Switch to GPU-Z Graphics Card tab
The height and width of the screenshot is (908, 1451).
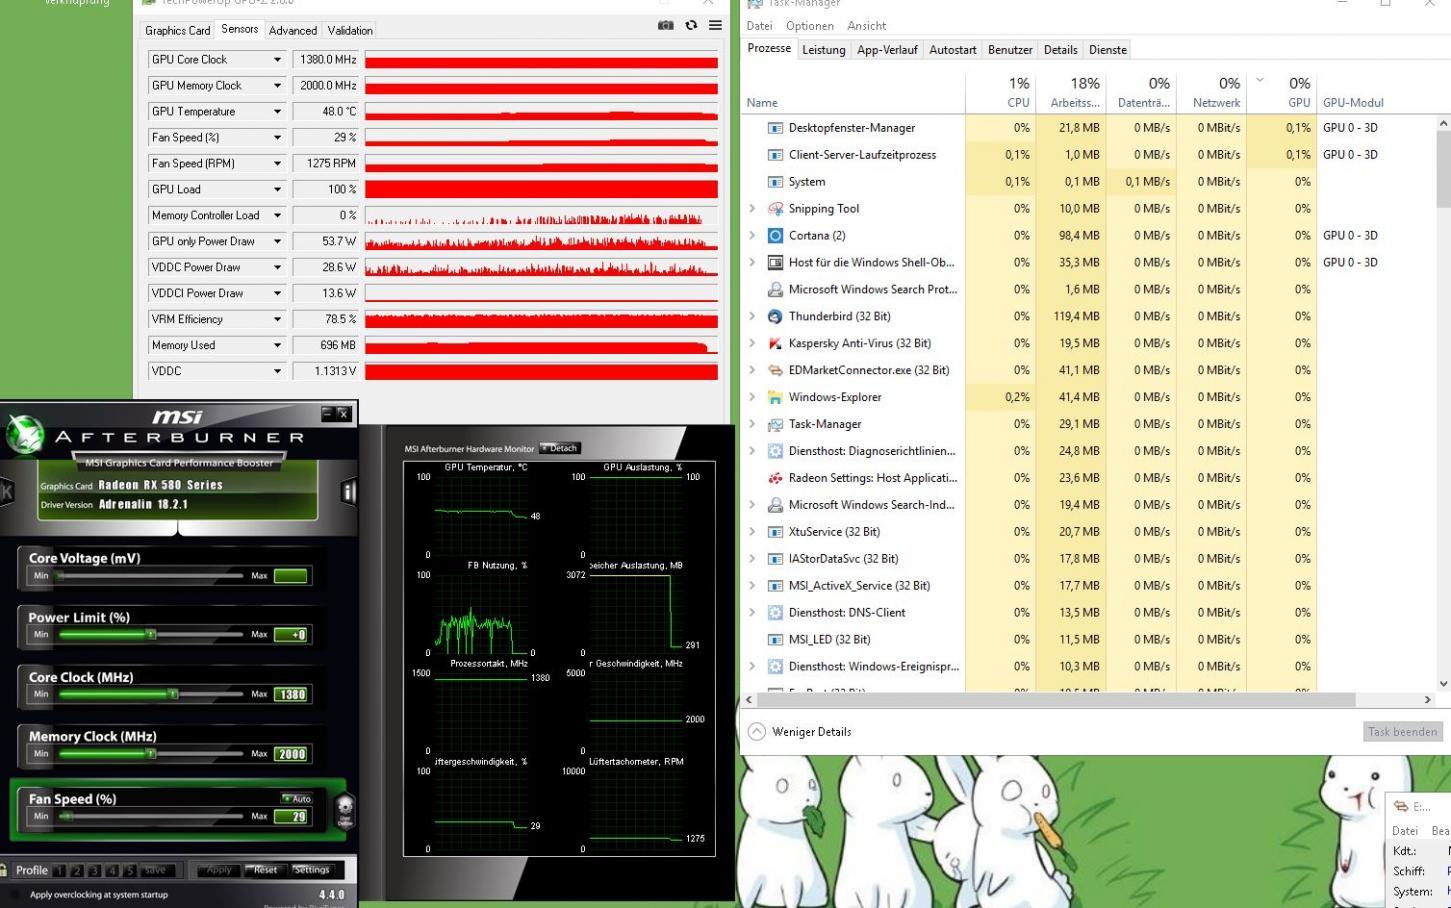(x=178, y=31)
